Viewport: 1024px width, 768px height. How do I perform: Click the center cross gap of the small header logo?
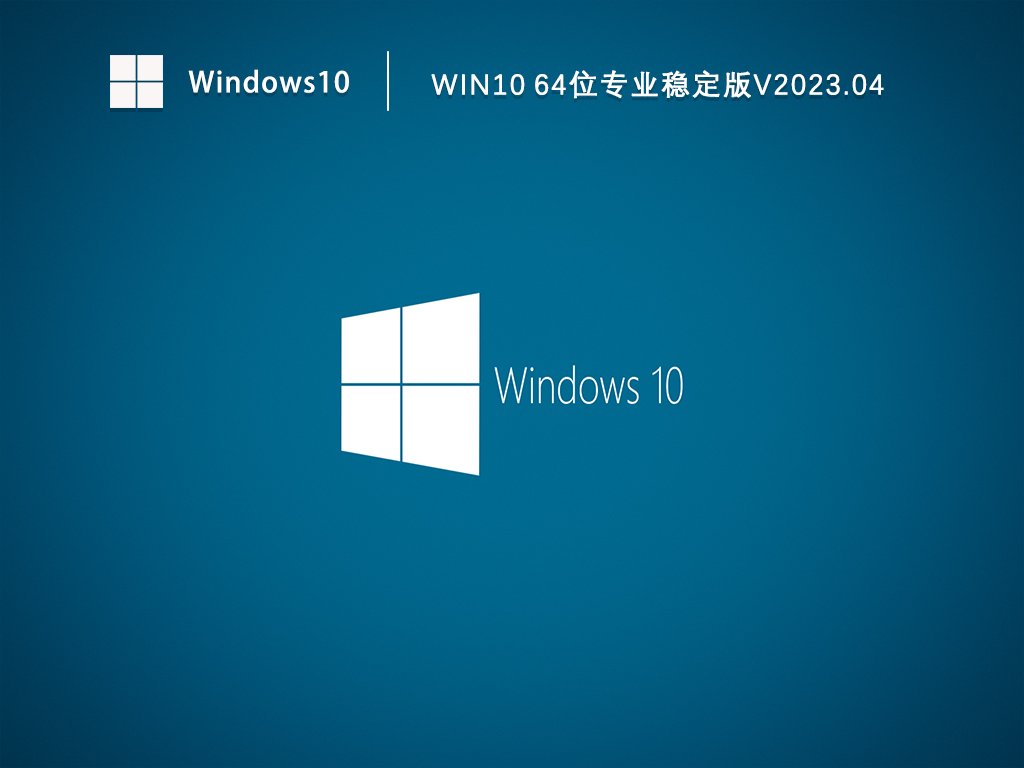[136, 81]
